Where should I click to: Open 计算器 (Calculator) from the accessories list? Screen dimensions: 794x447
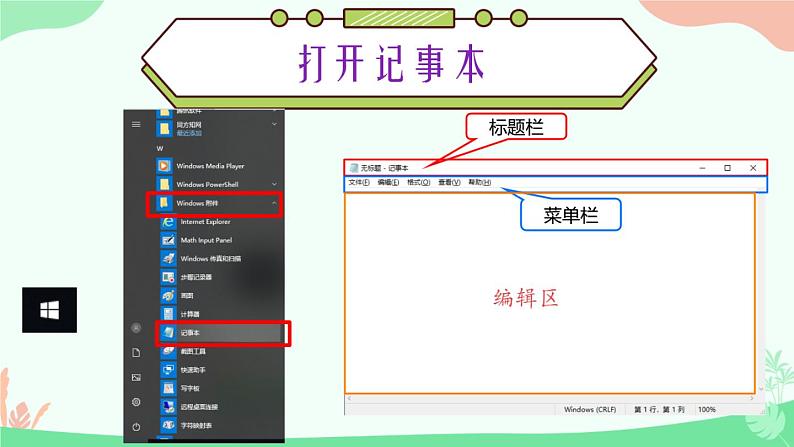click(190, 313)
